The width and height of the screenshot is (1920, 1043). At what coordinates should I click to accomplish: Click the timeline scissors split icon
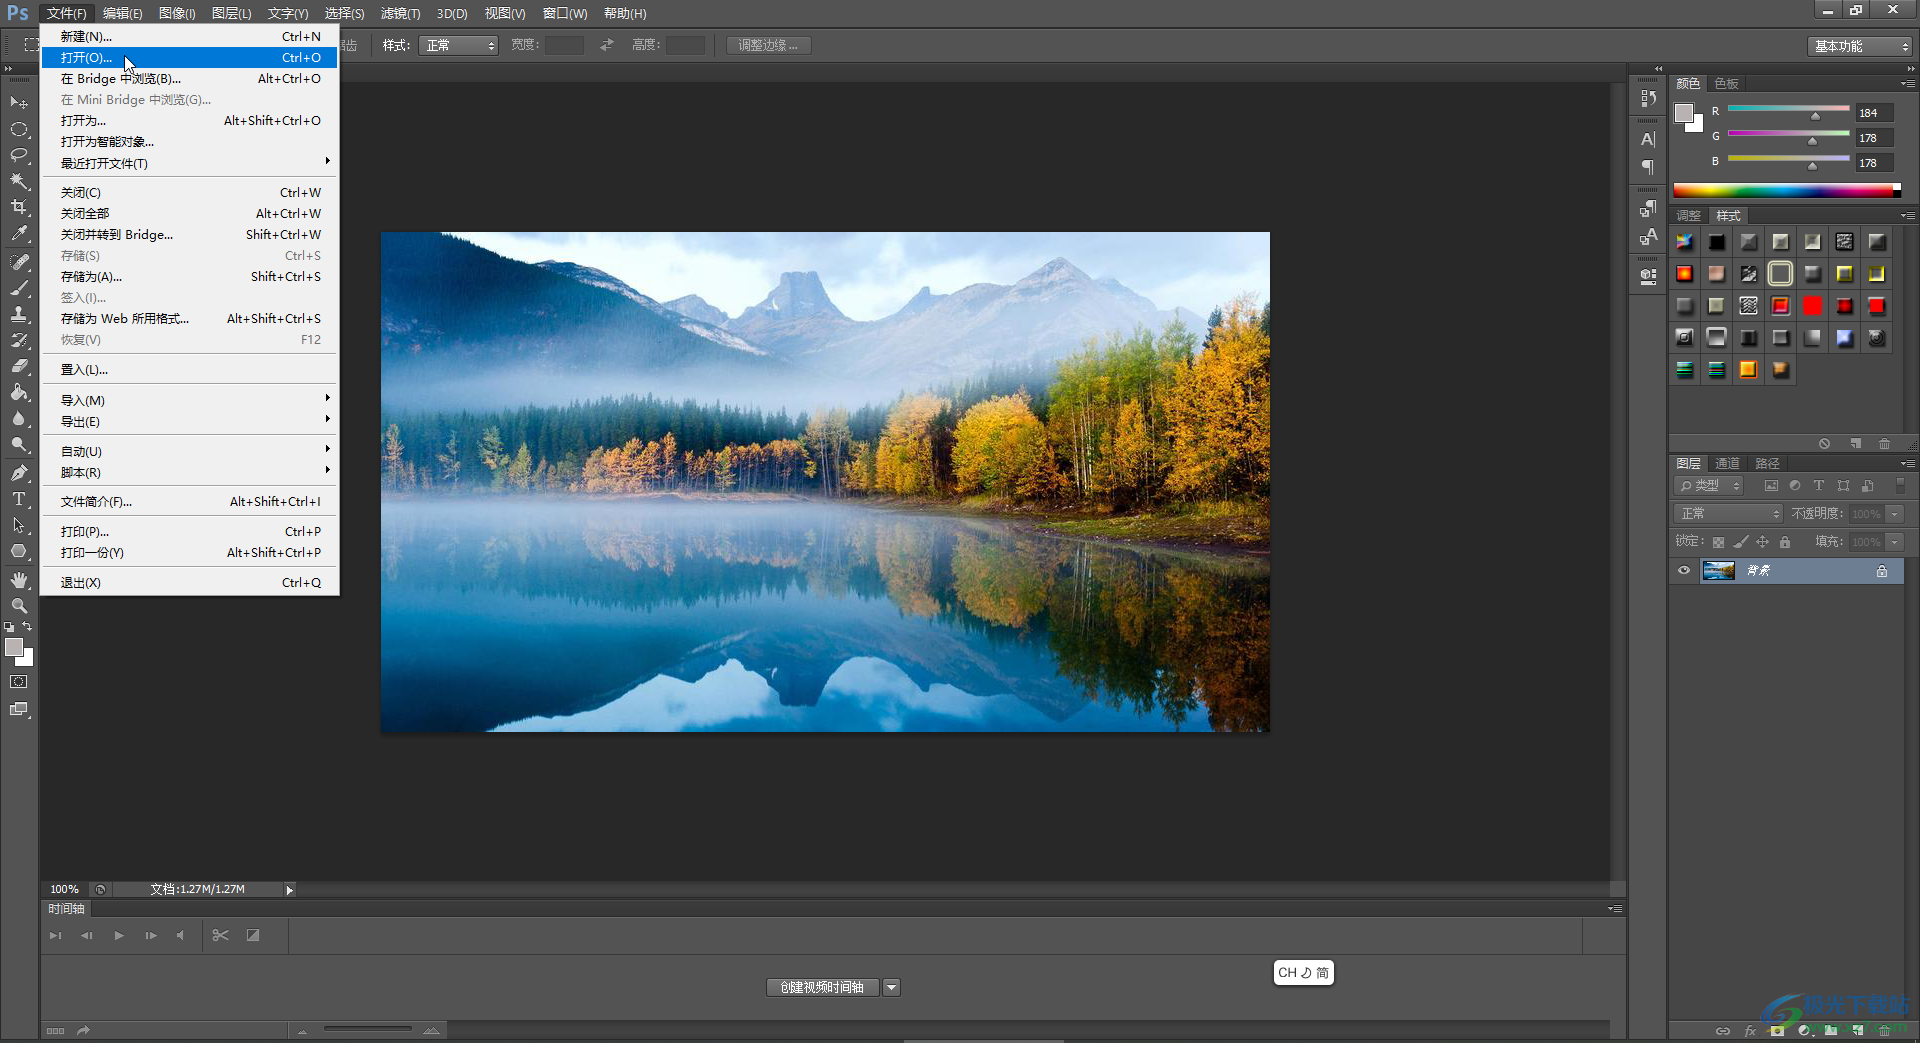[x=221, y=935]
